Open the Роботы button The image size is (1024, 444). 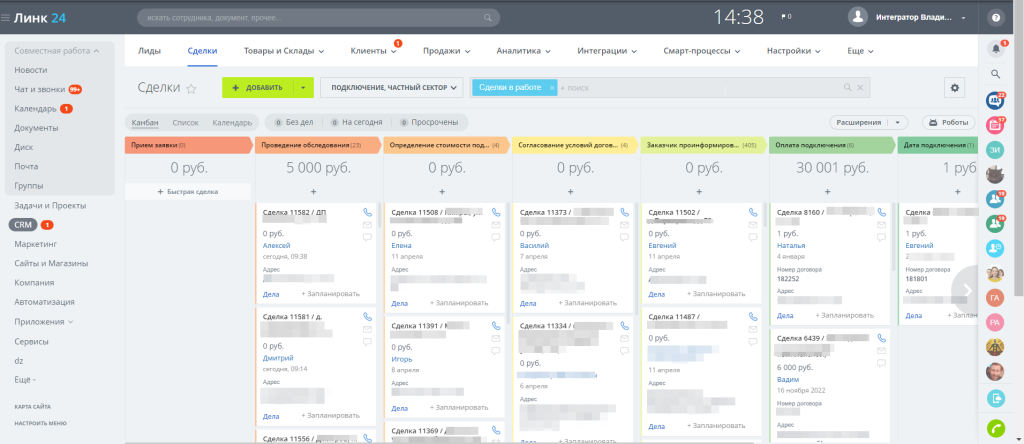pyautogui.click(x=948, y=122)
